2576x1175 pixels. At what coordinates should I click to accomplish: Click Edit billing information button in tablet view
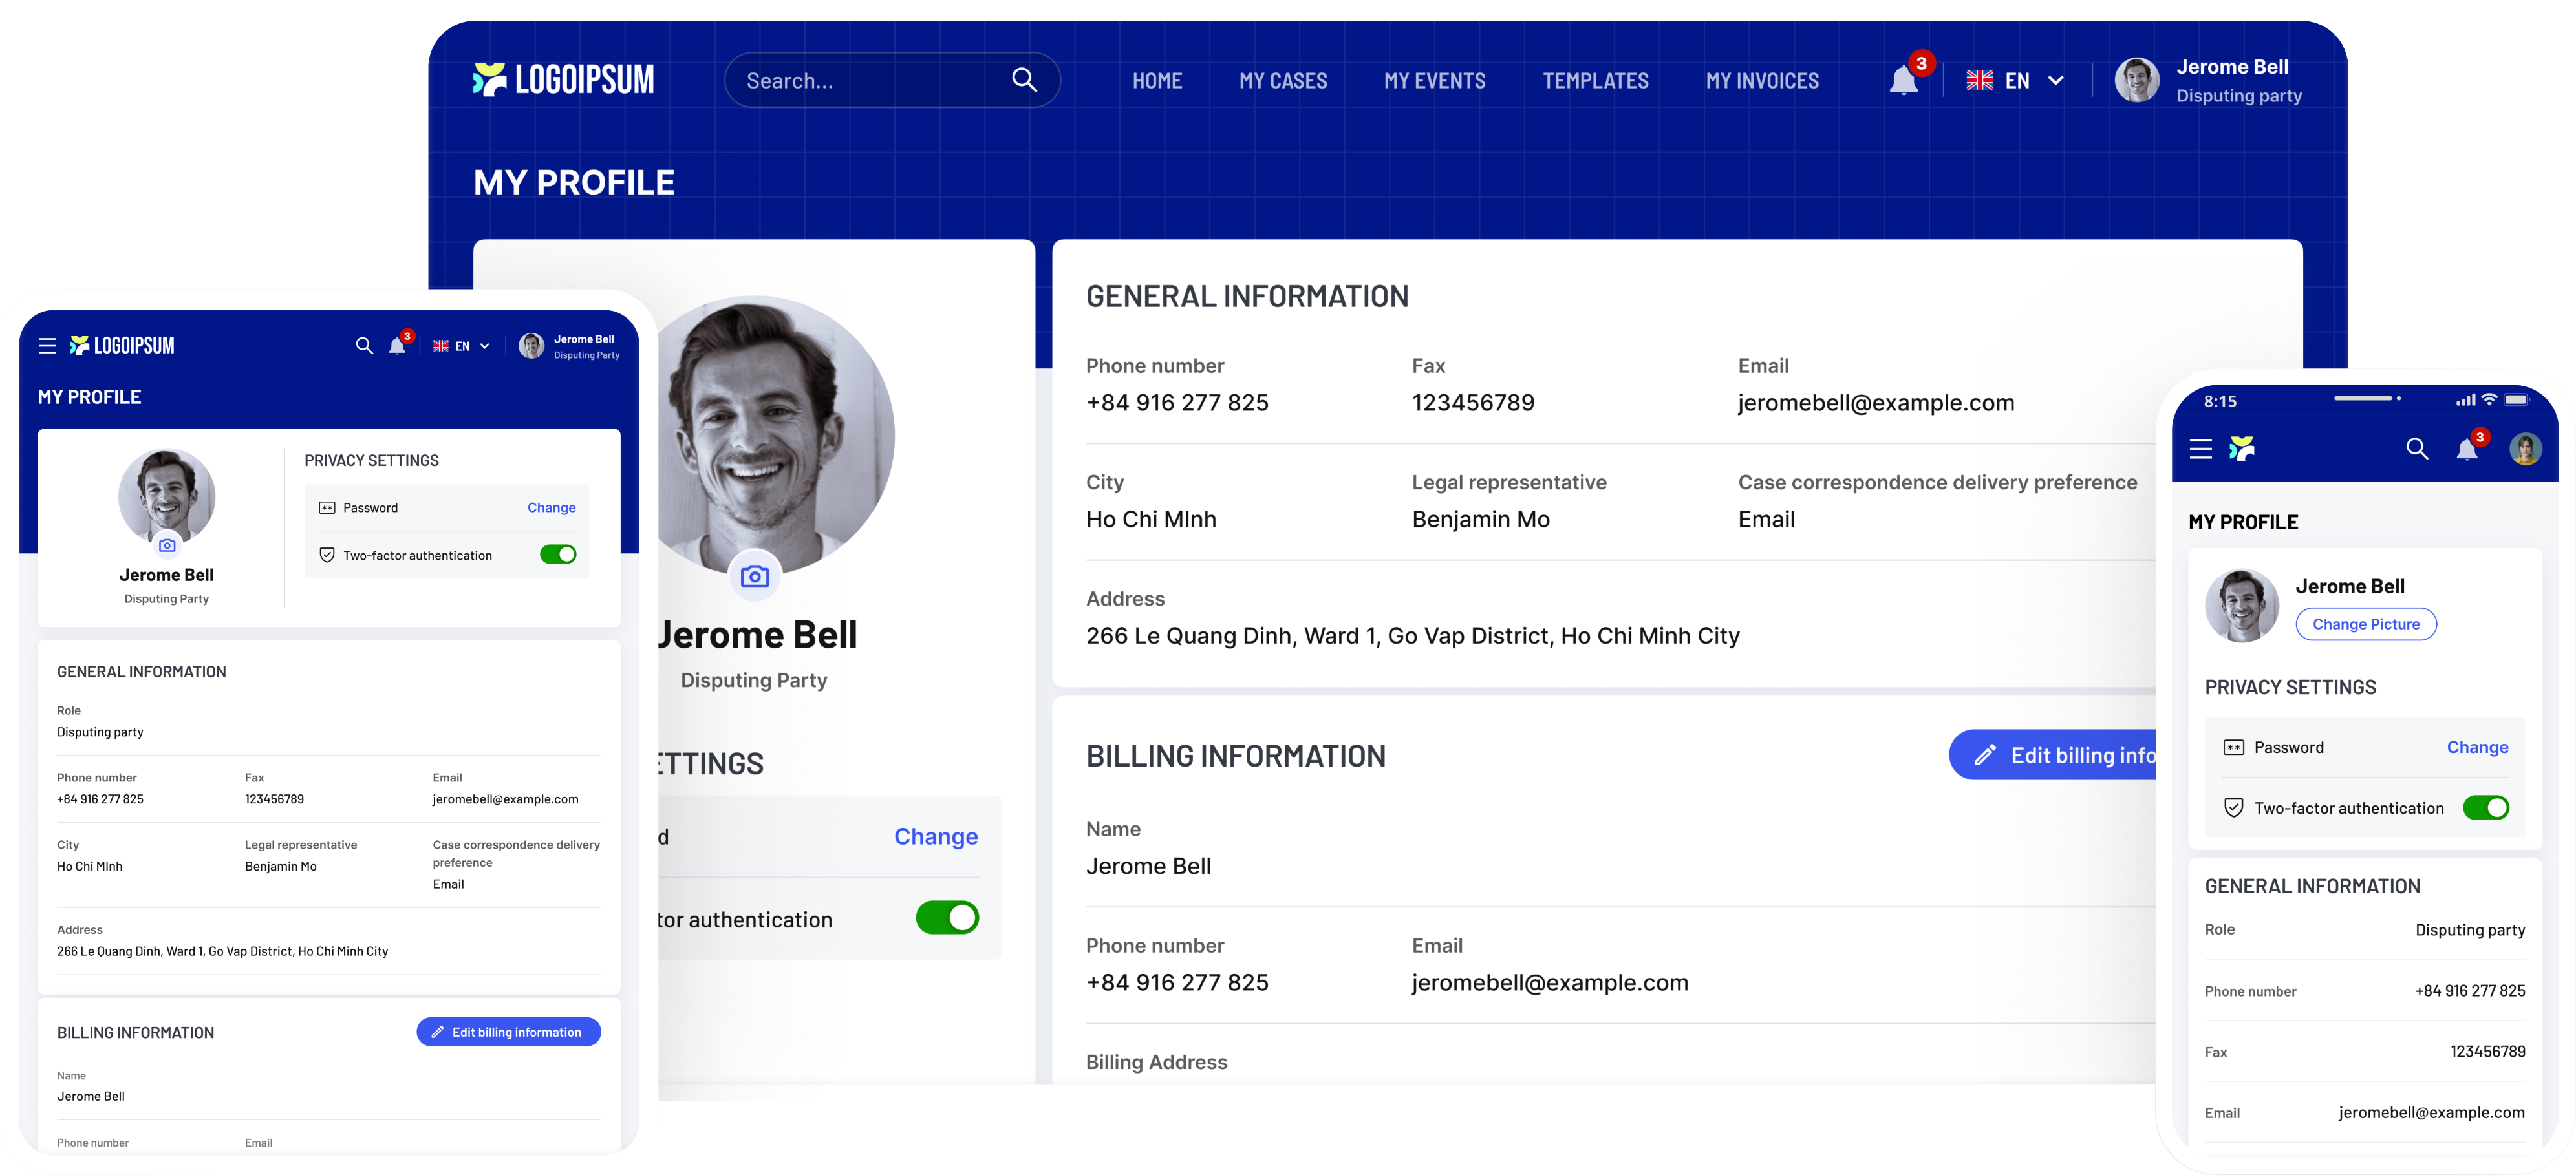click(508, 1032)
